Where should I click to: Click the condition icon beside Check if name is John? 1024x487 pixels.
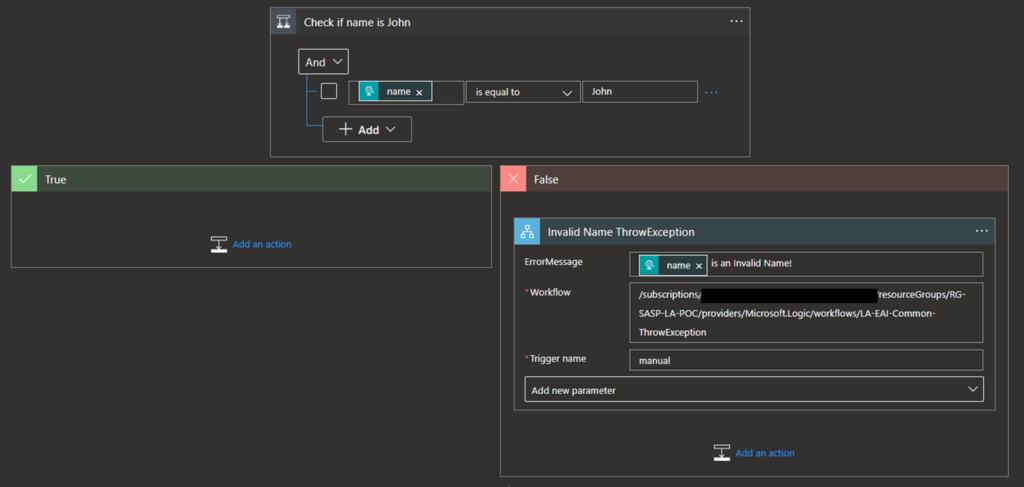point(284,22)
